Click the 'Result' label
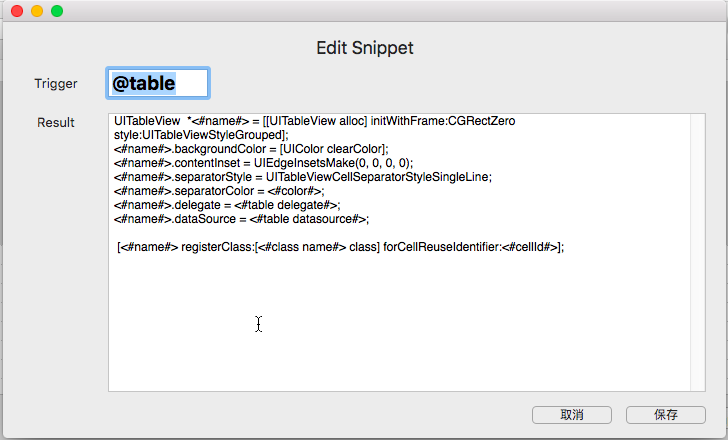728x440 pixels. tap(56, 123)
